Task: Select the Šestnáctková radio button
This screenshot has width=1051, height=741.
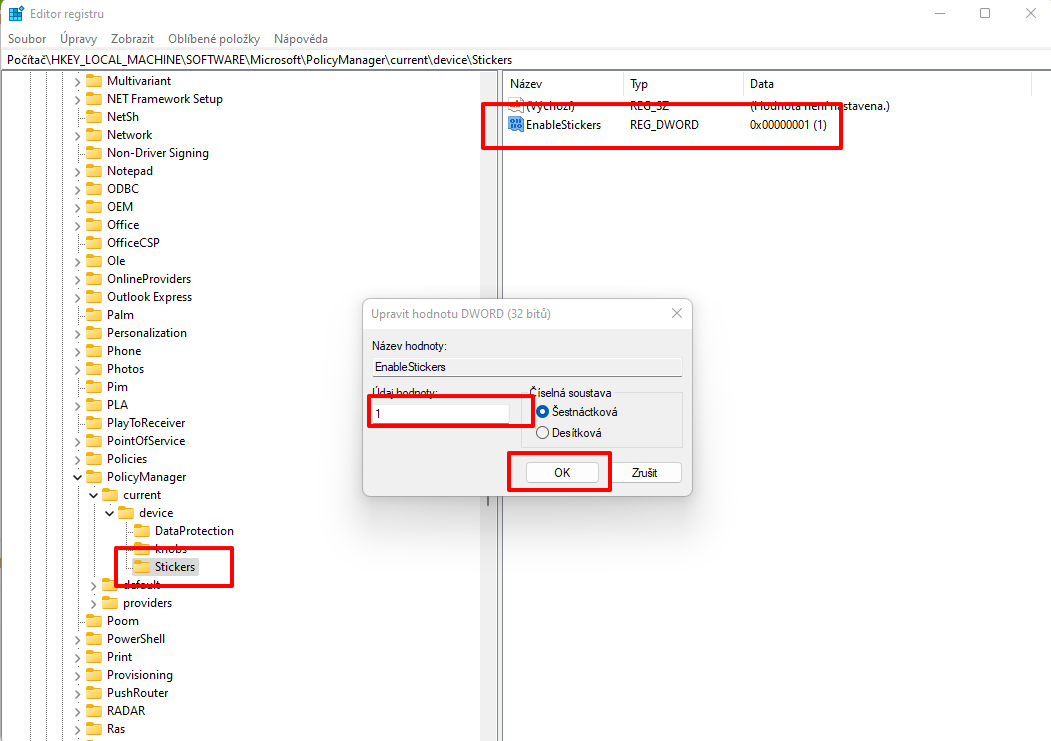Action: (x=543, y=411)
